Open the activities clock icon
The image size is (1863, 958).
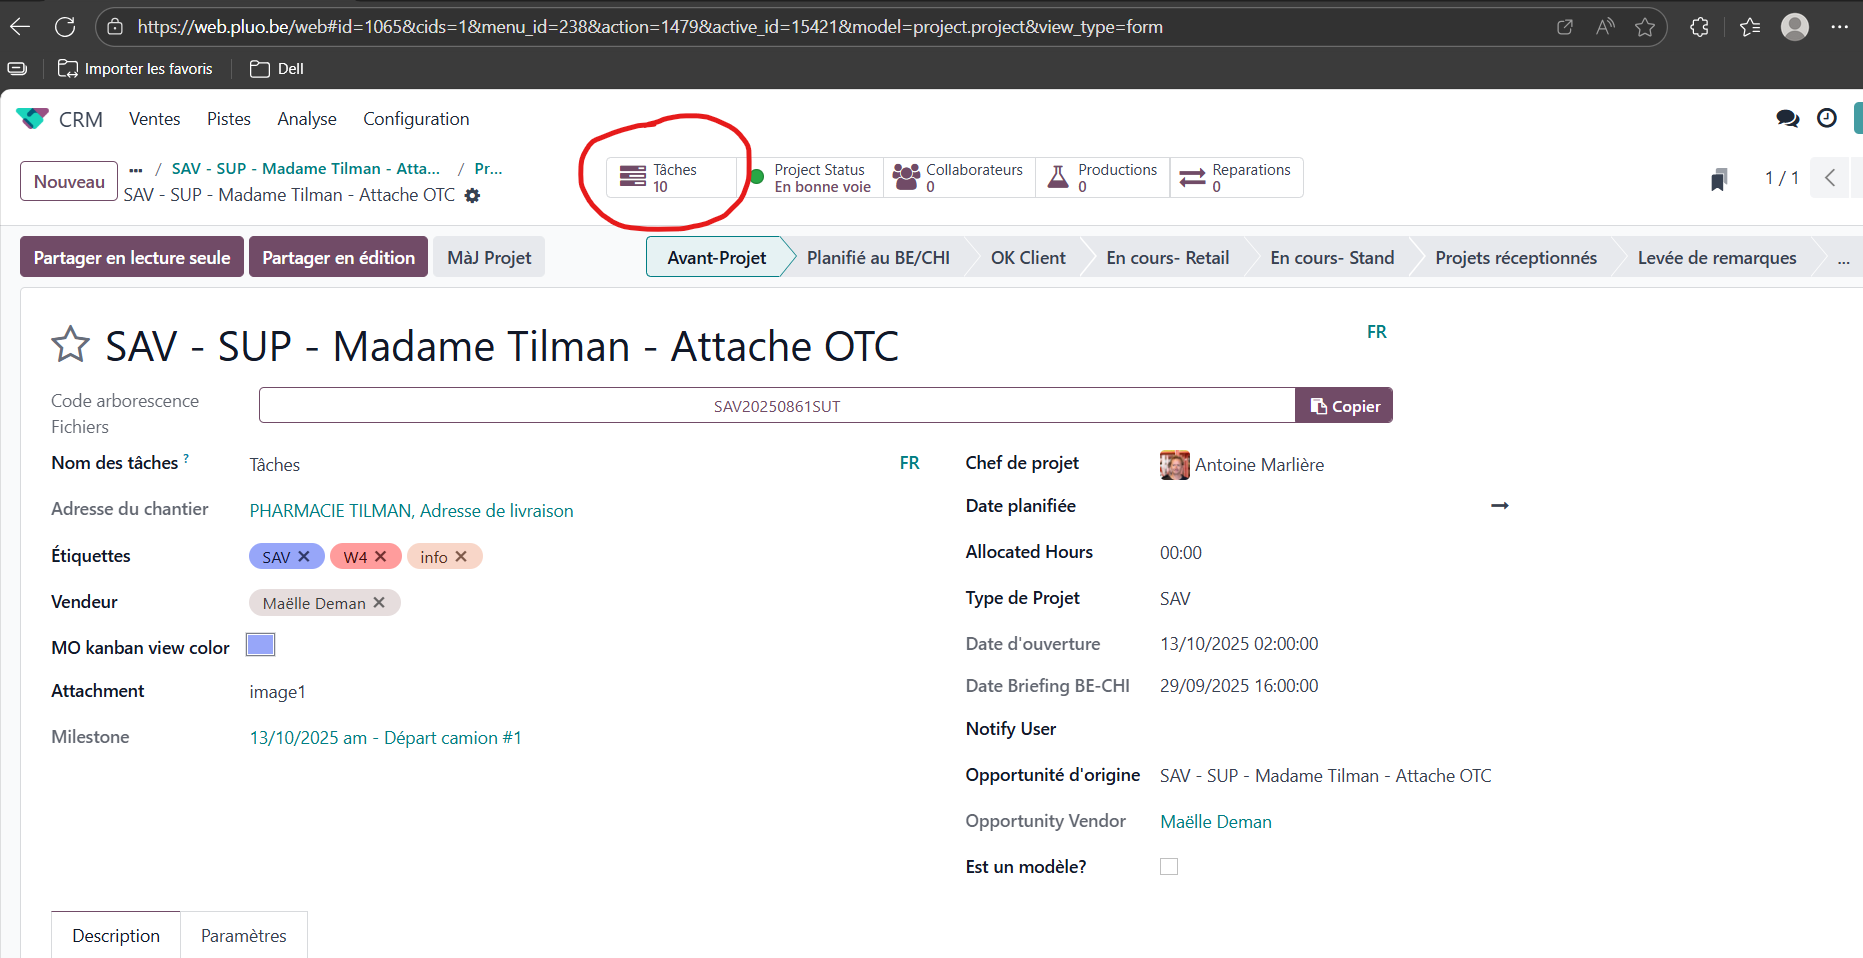tap(1827, 119)
